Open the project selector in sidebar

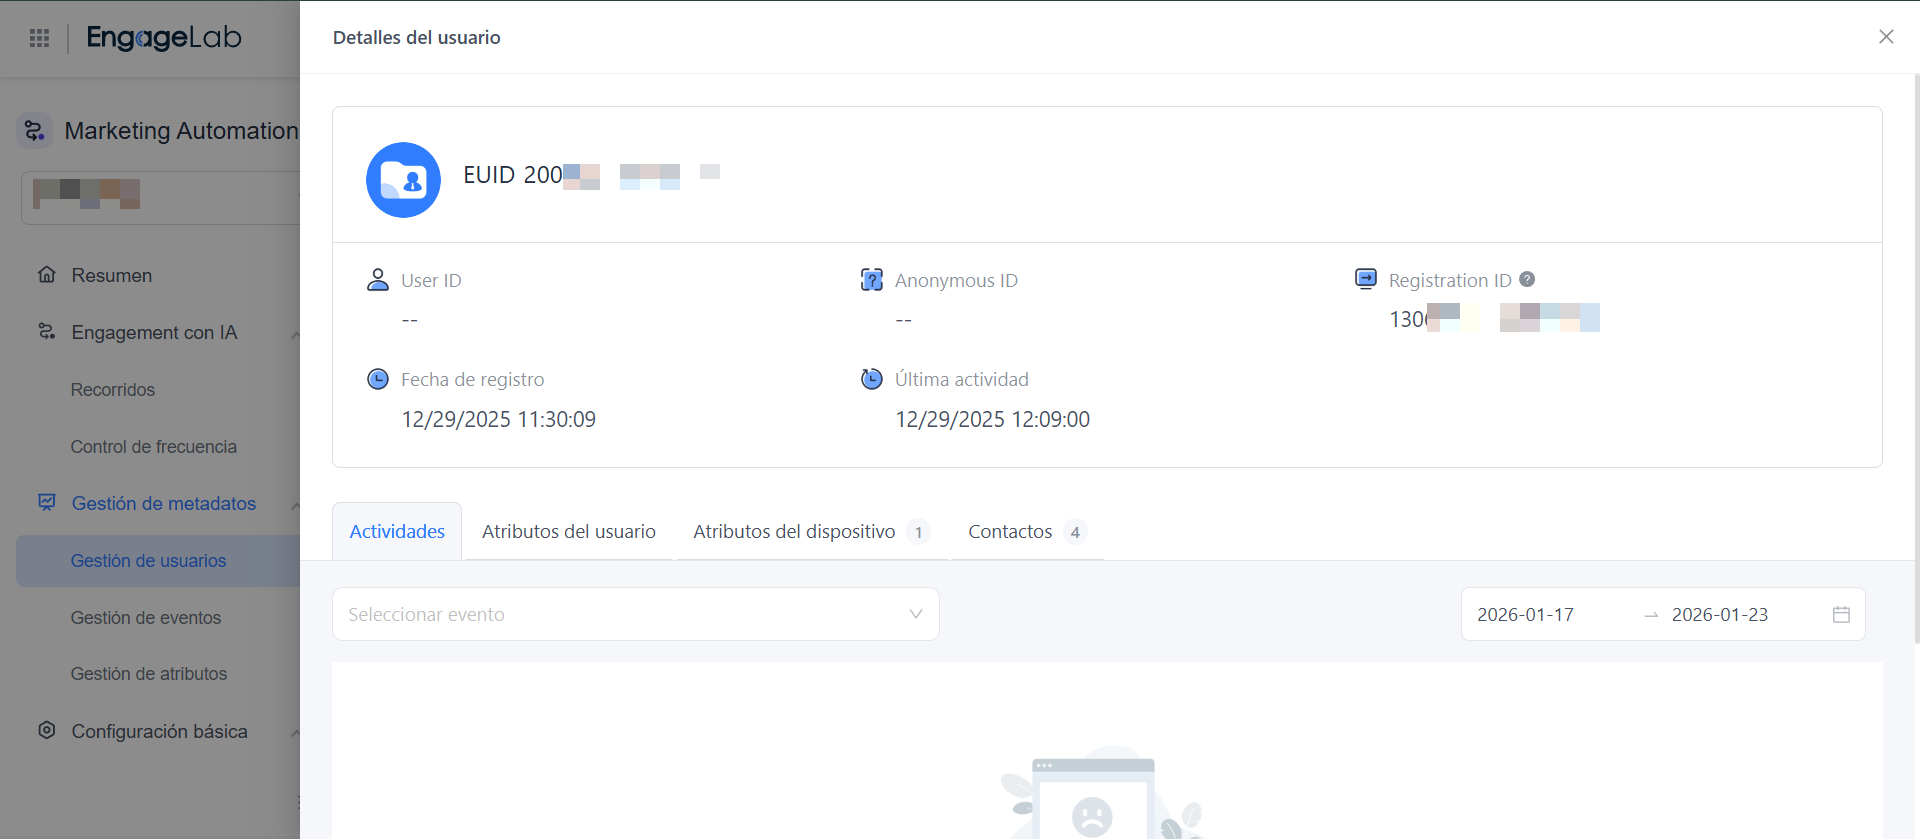tap(160, 197)
